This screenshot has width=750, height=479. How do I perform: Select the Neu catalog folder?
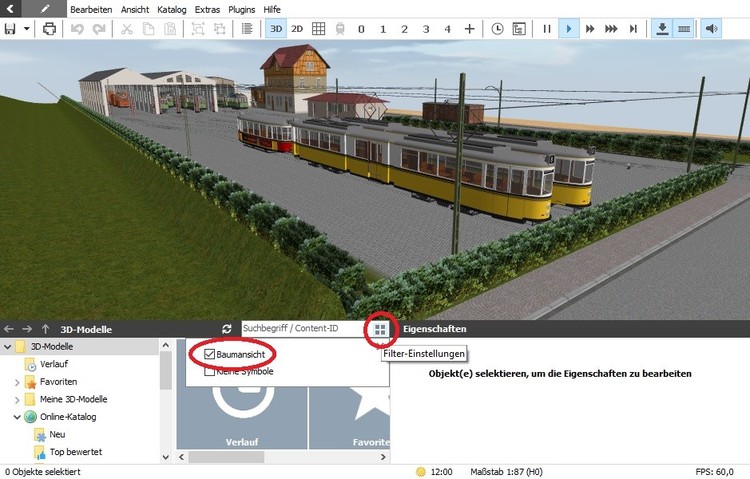point(57,434)
